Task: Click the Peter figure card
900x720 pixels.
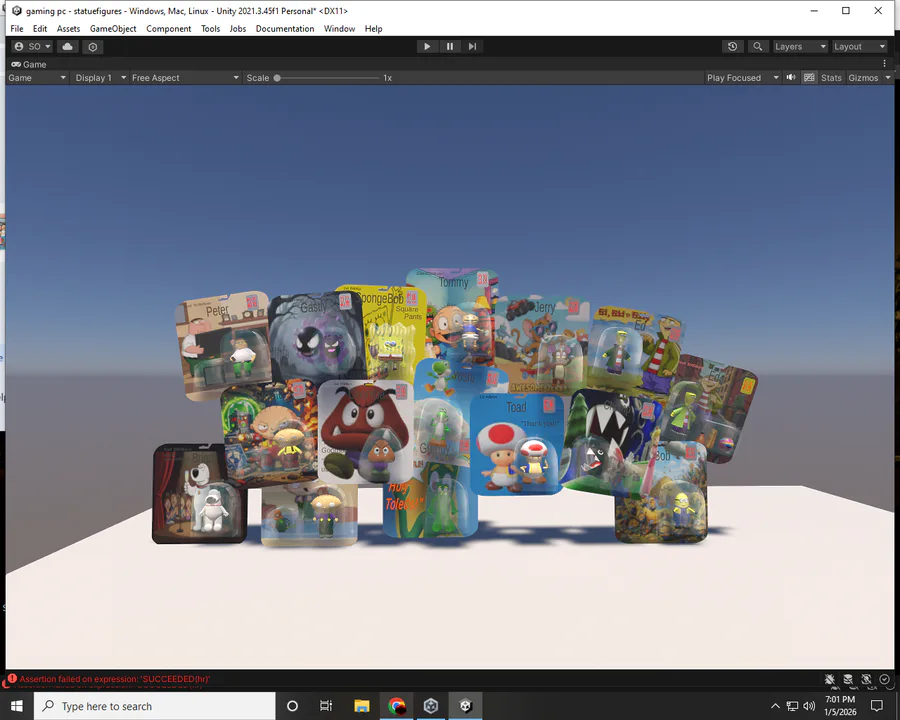Action: 224,344
